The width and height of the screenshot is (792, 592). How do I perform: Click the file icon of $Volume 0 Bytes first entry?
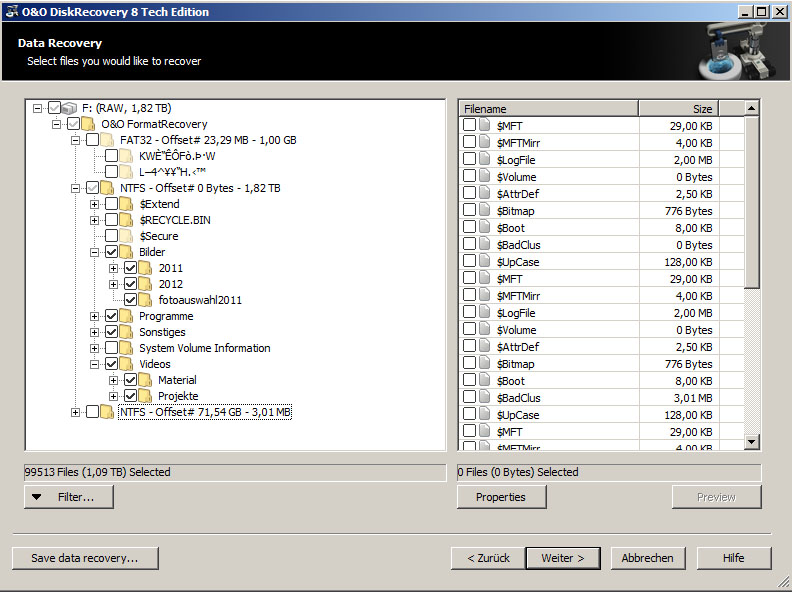484,176
